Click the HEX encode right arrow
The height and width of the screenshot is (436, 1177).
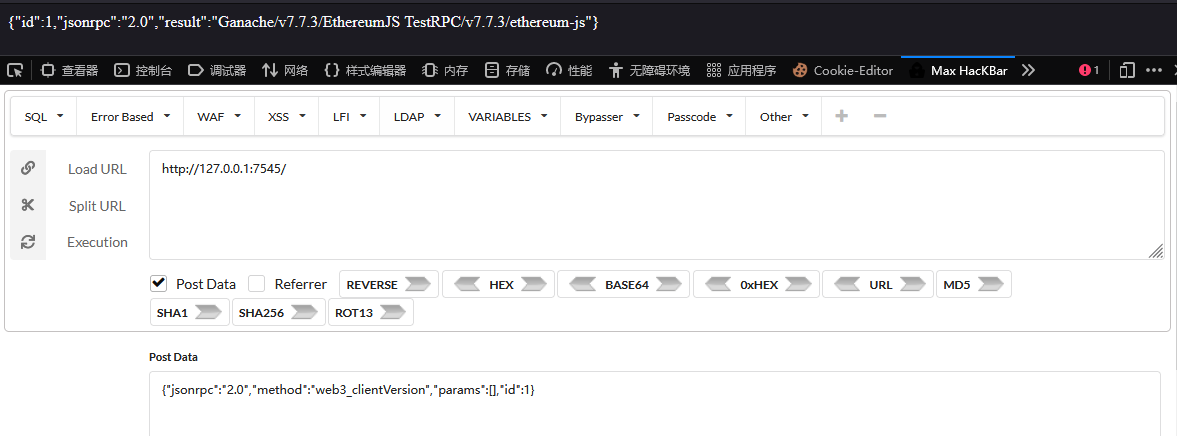click(x=534, y=284)
